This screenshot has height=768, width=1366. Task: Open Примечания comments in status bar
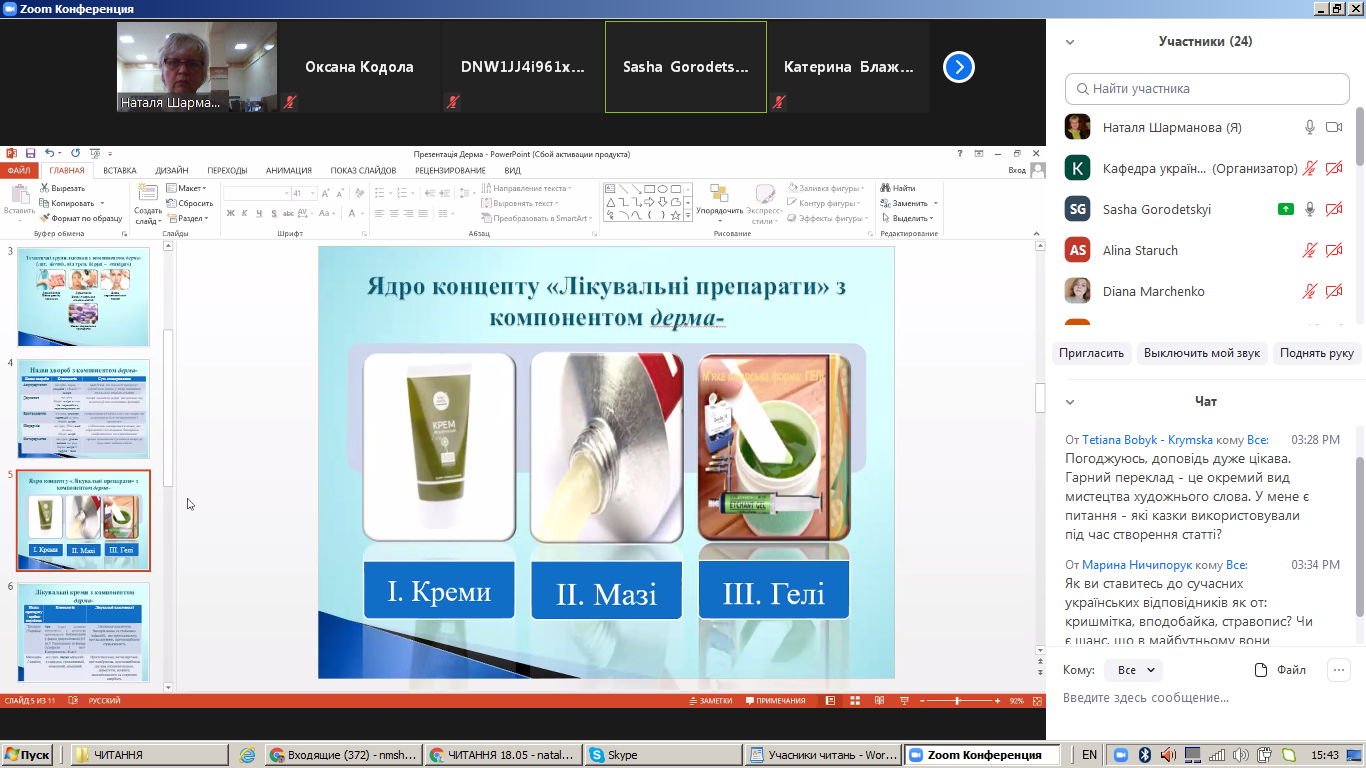[x=775, y=701]
